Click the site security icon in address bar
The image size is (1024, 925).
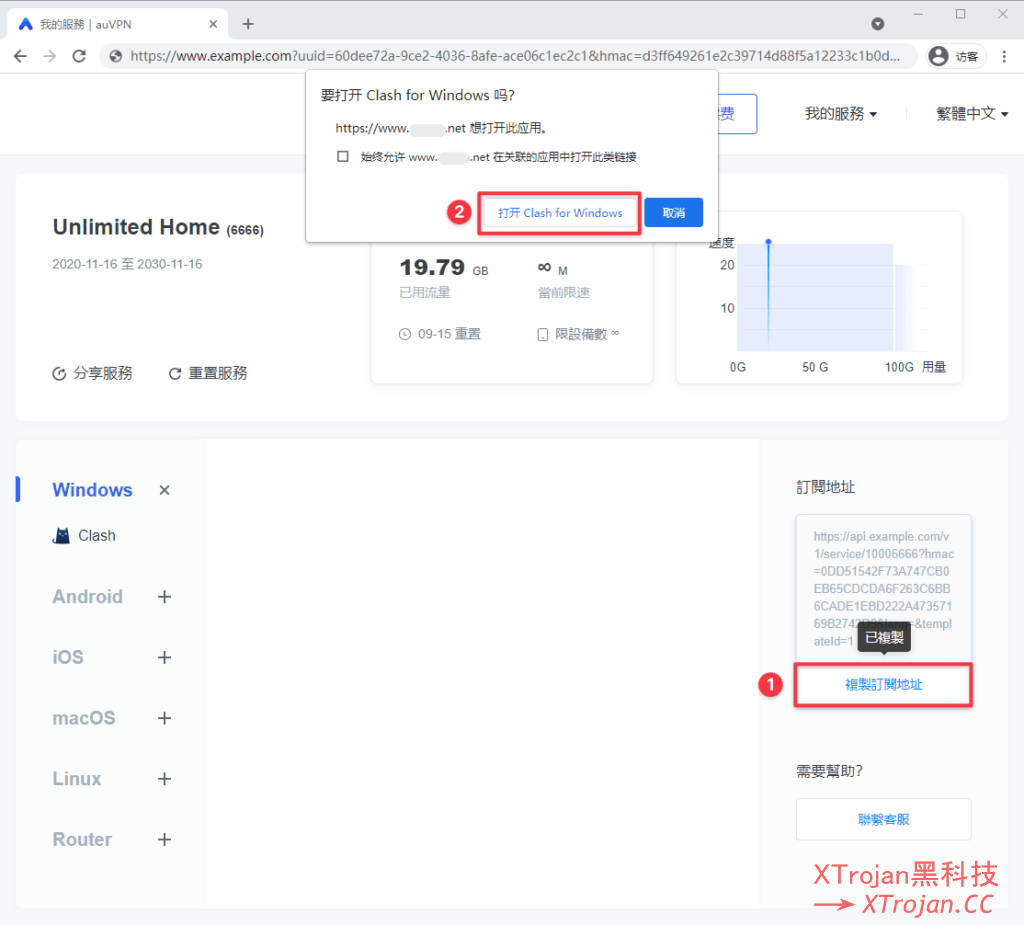(x=115, y=57)
